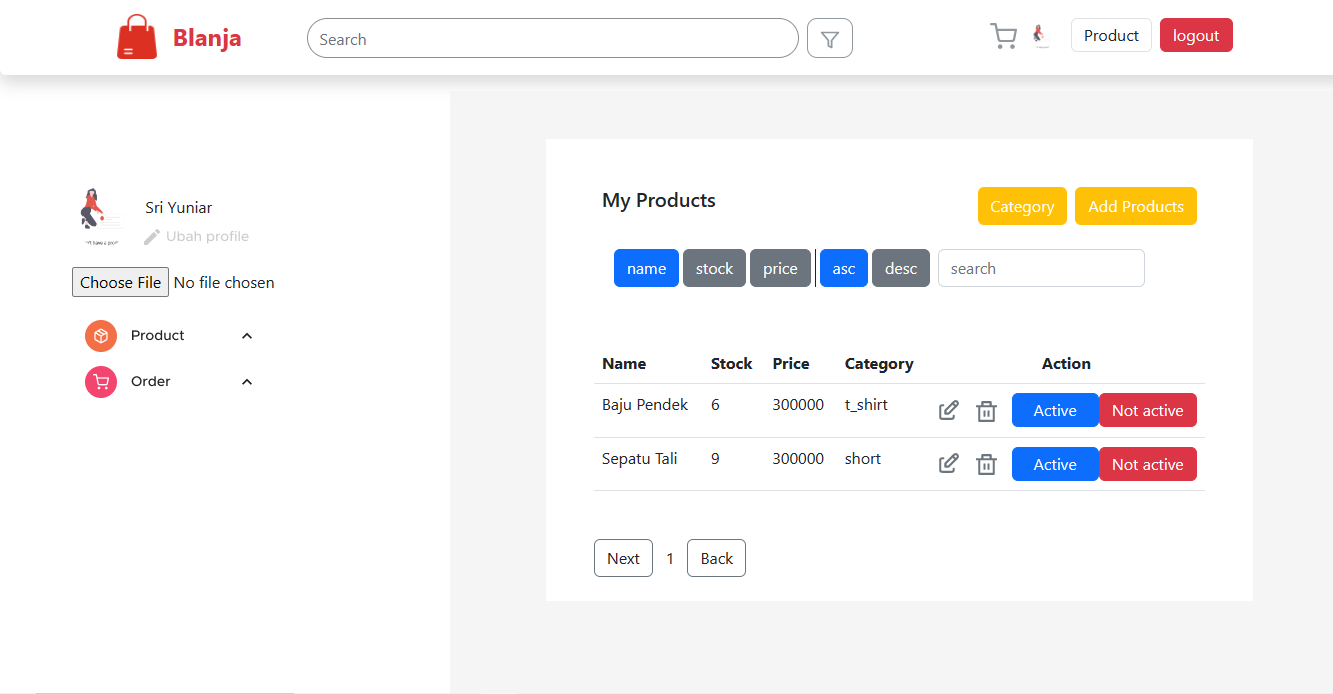This screenshot has width=1333, height=694.
Task: Collapse the Order sidebar section
Action: coord(246,381)
